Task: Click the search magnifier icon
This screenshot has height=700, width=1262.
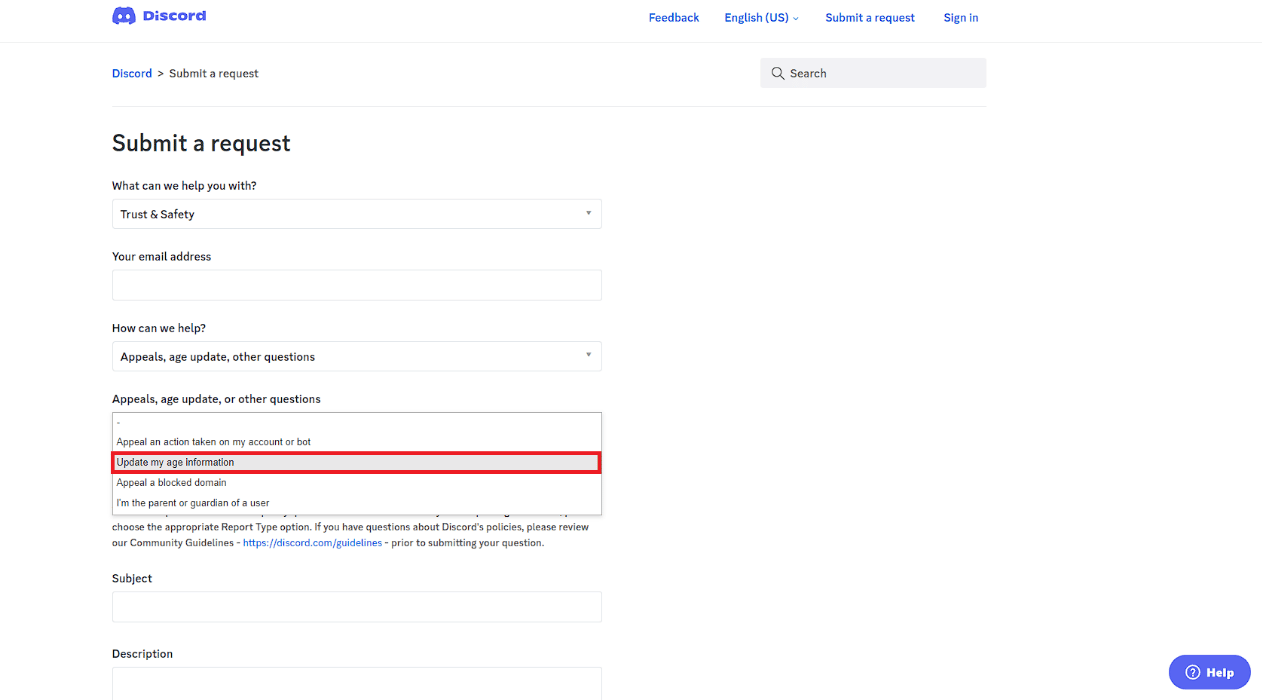Action: click(777, 73)
